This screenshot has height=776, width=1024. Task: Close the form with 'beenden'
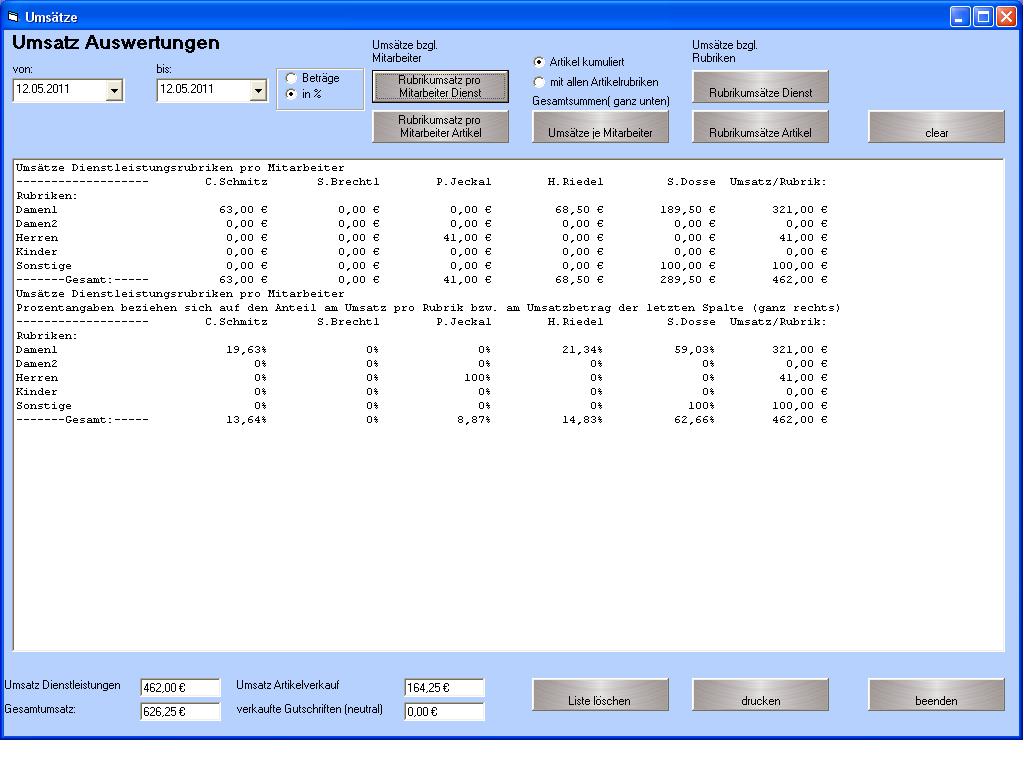point(936,695)
